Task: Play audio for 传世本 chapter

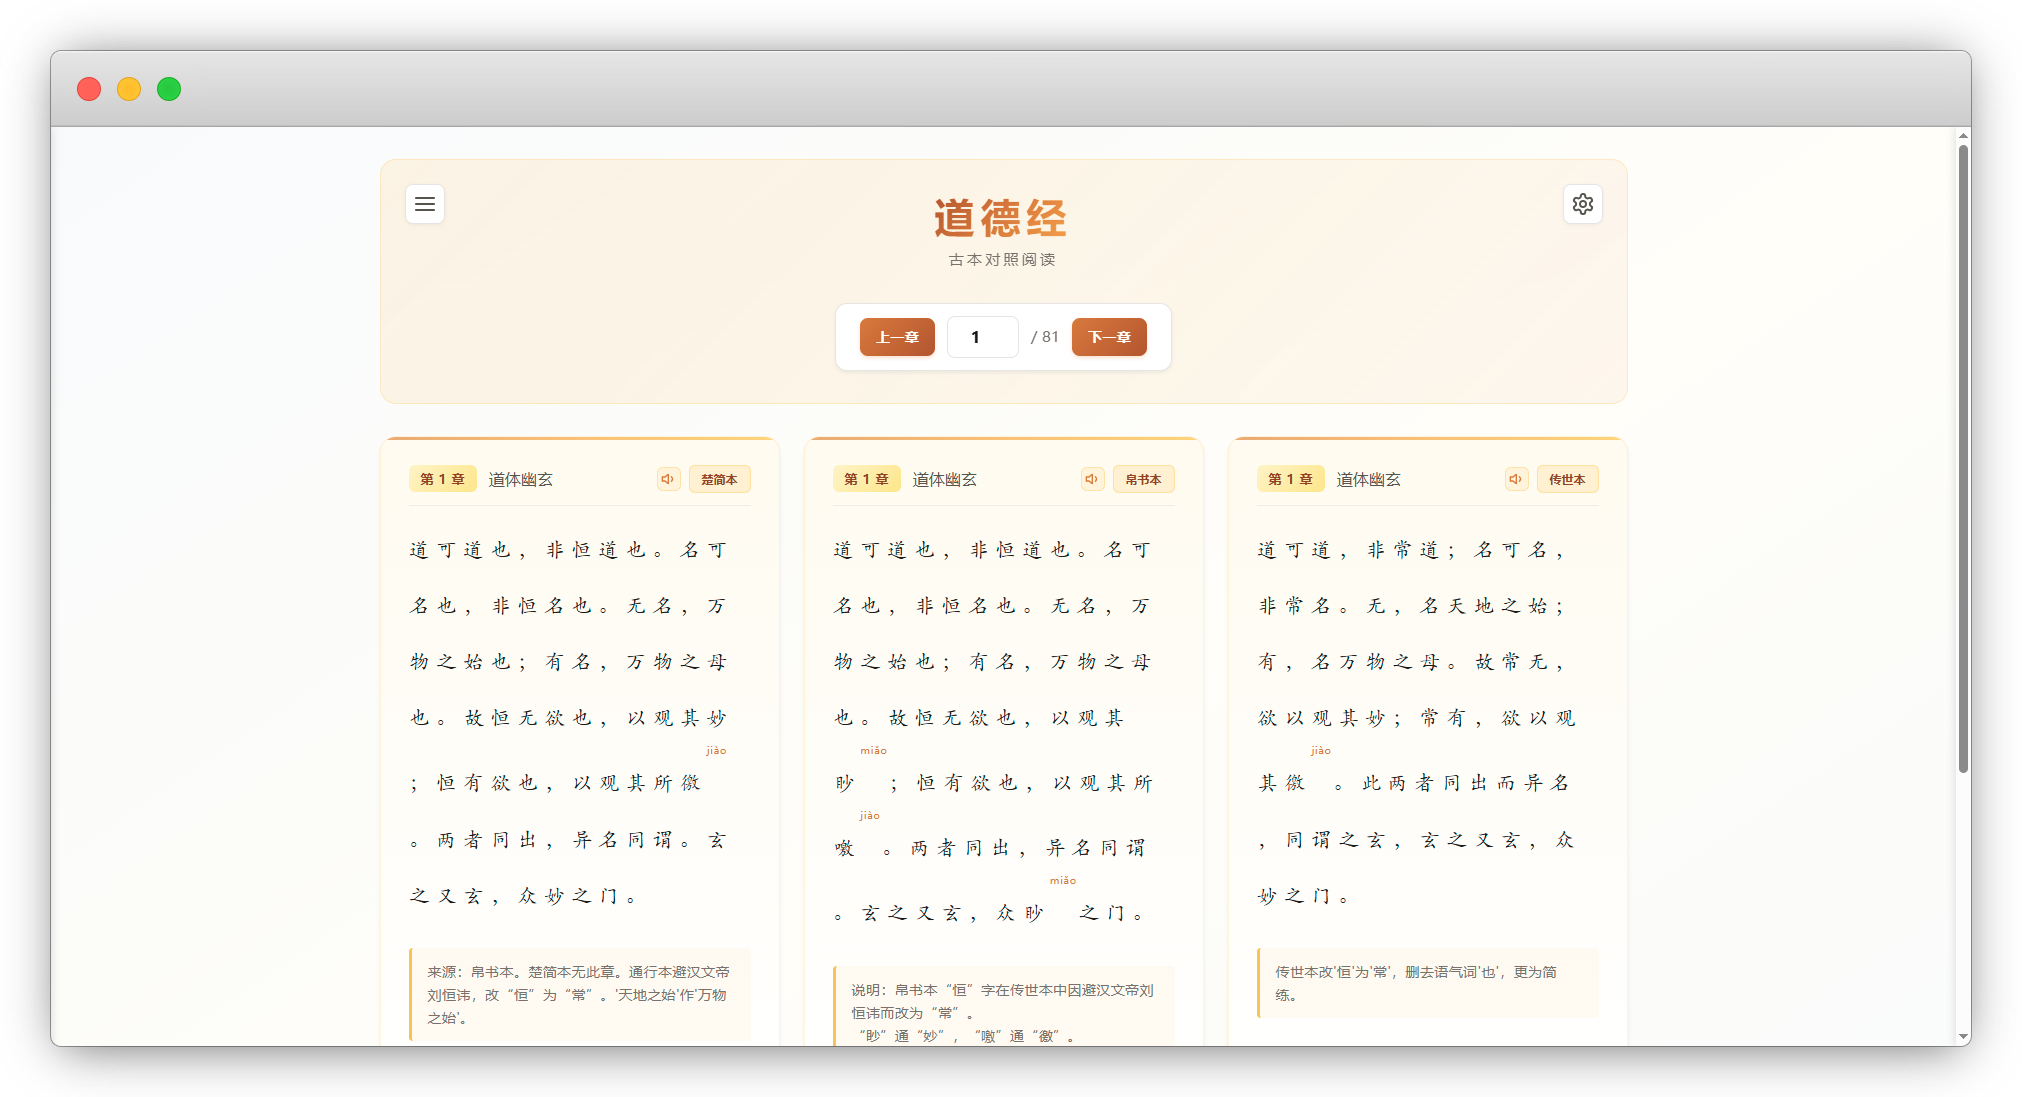Action: (x=1516, y=479)
